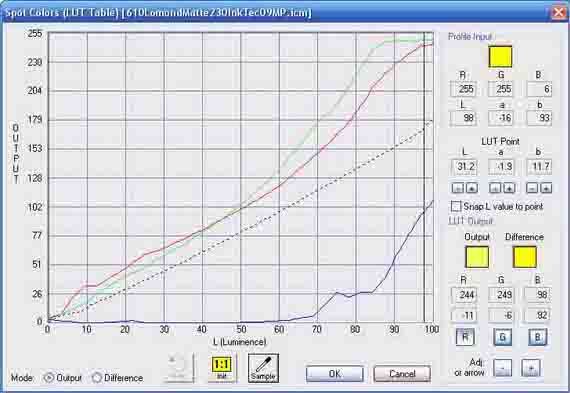Toggle the R channel button

click(x=465, y=337)
